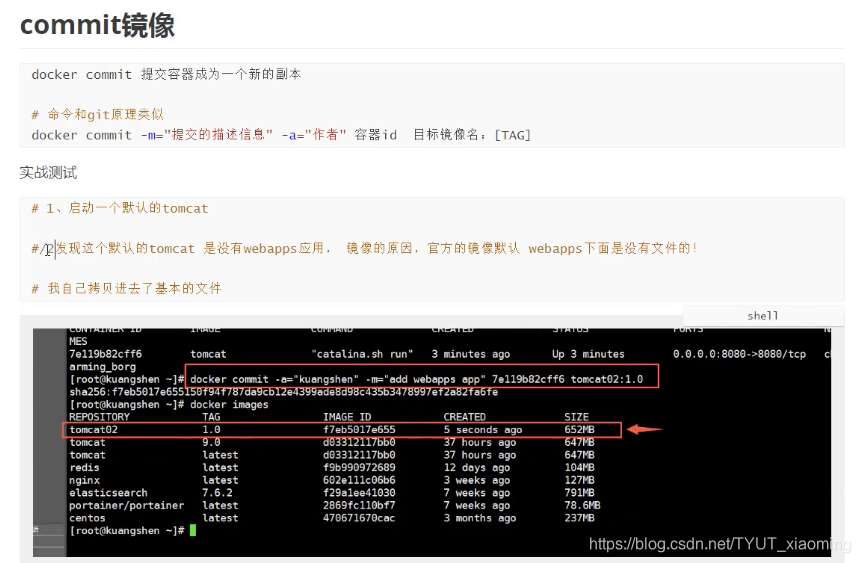Click the "5 seconds ago" created value
This screenshot has width=860, height=563.
click(x=483, y=430)
